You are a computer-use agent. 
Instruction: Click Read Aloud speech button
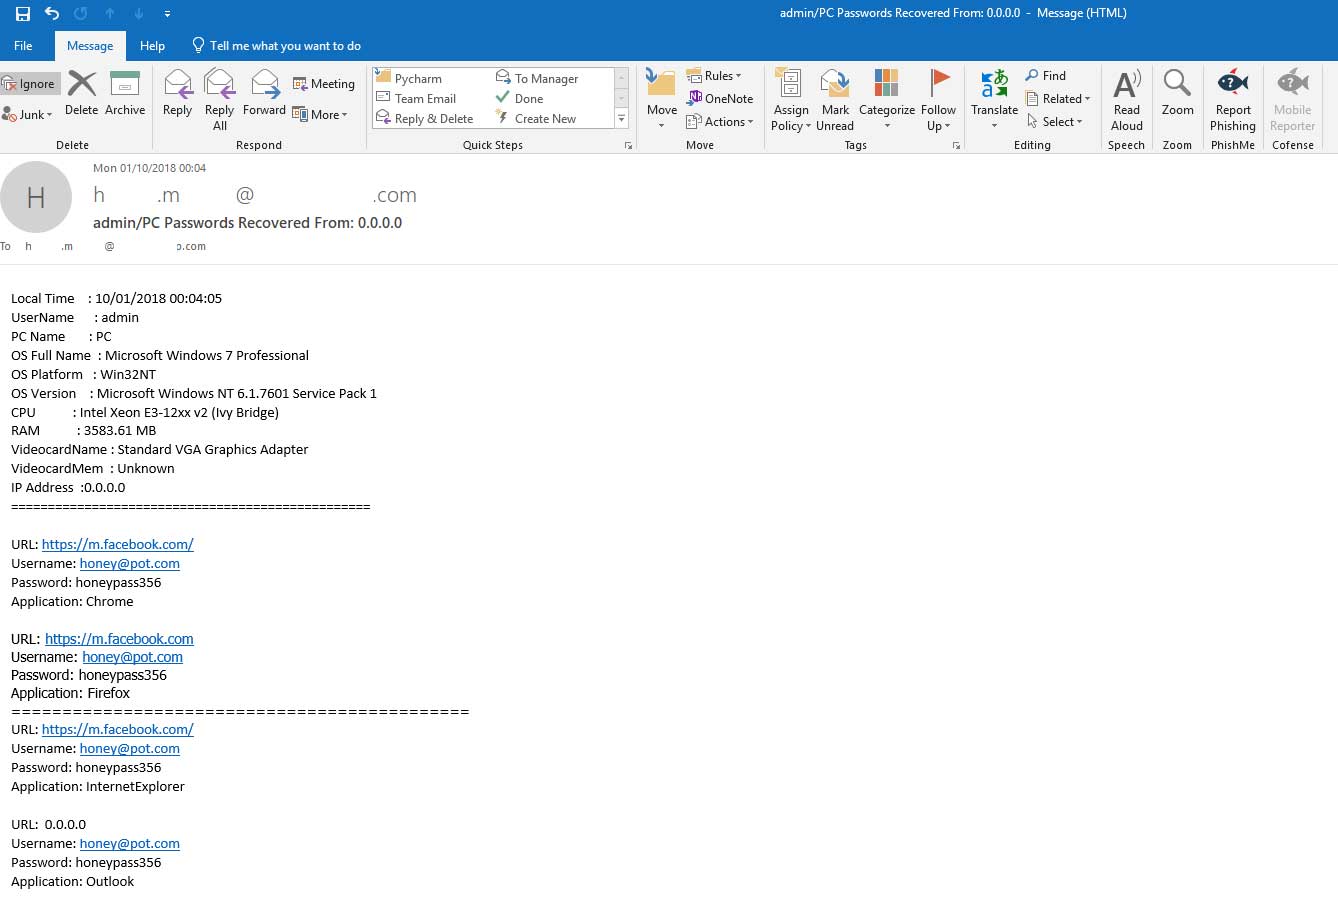(1127, 100)
